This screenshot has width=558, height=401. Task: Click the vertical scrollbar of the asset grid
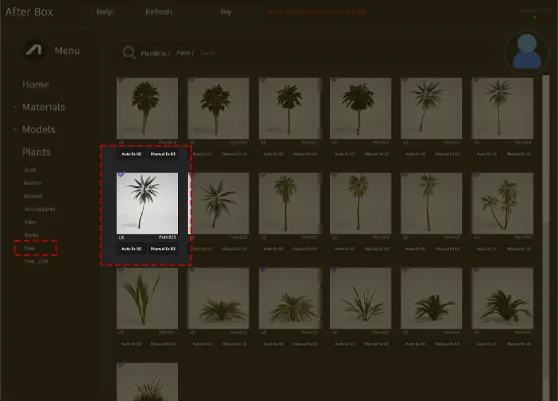pos(546,238)
